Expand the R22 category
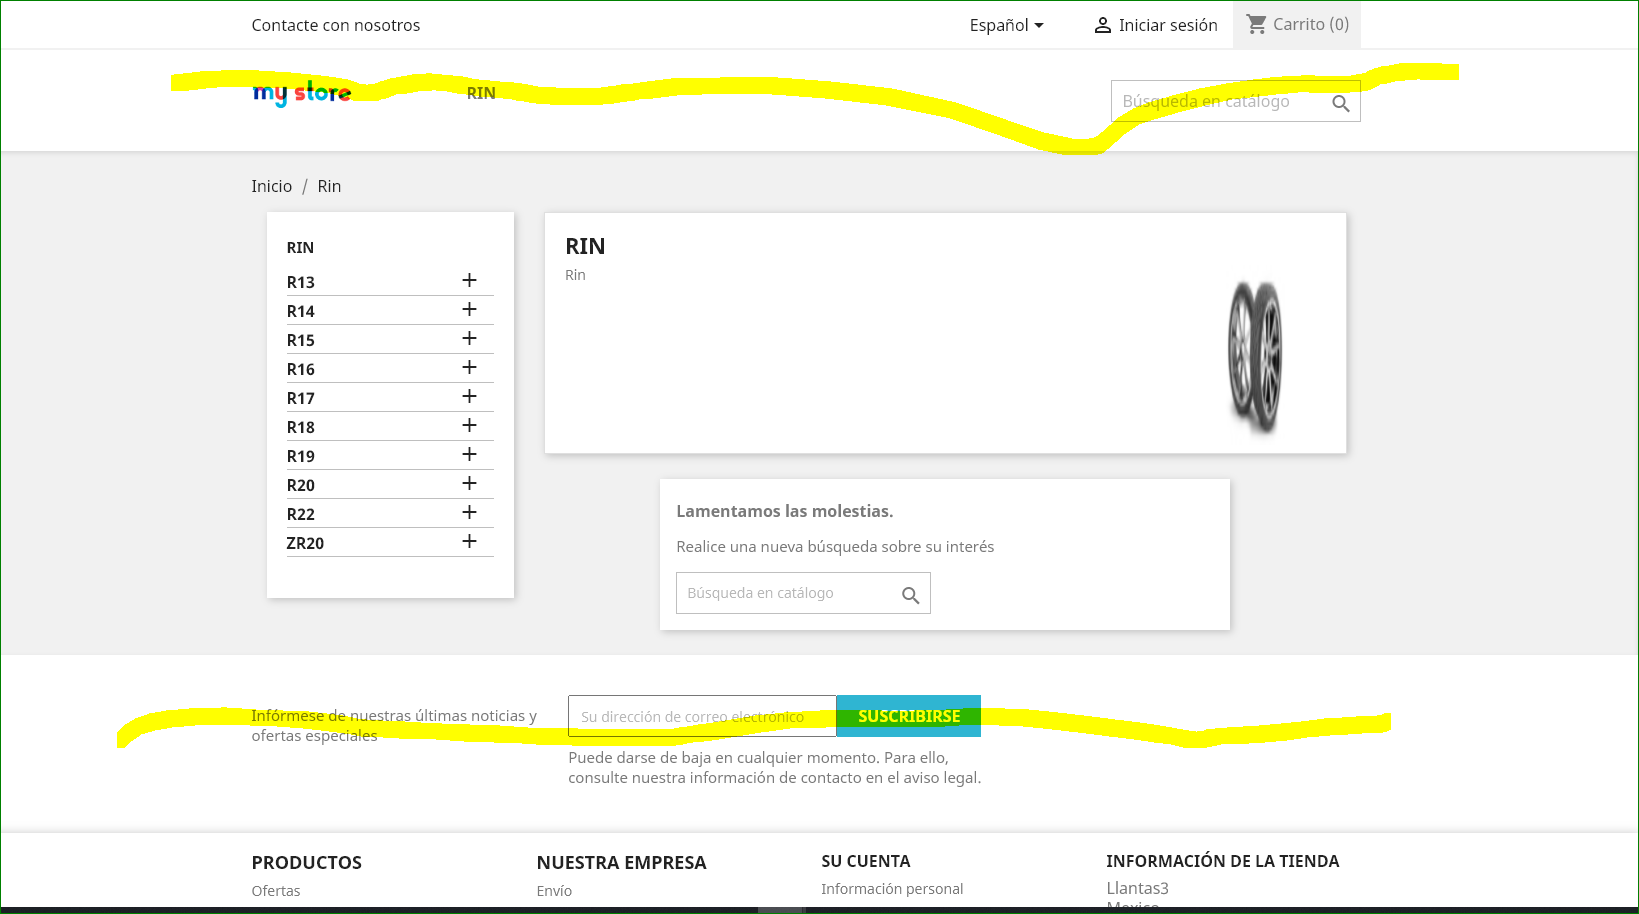The image size is (1639, 914). pyautogui.click(x=469, y=513)
